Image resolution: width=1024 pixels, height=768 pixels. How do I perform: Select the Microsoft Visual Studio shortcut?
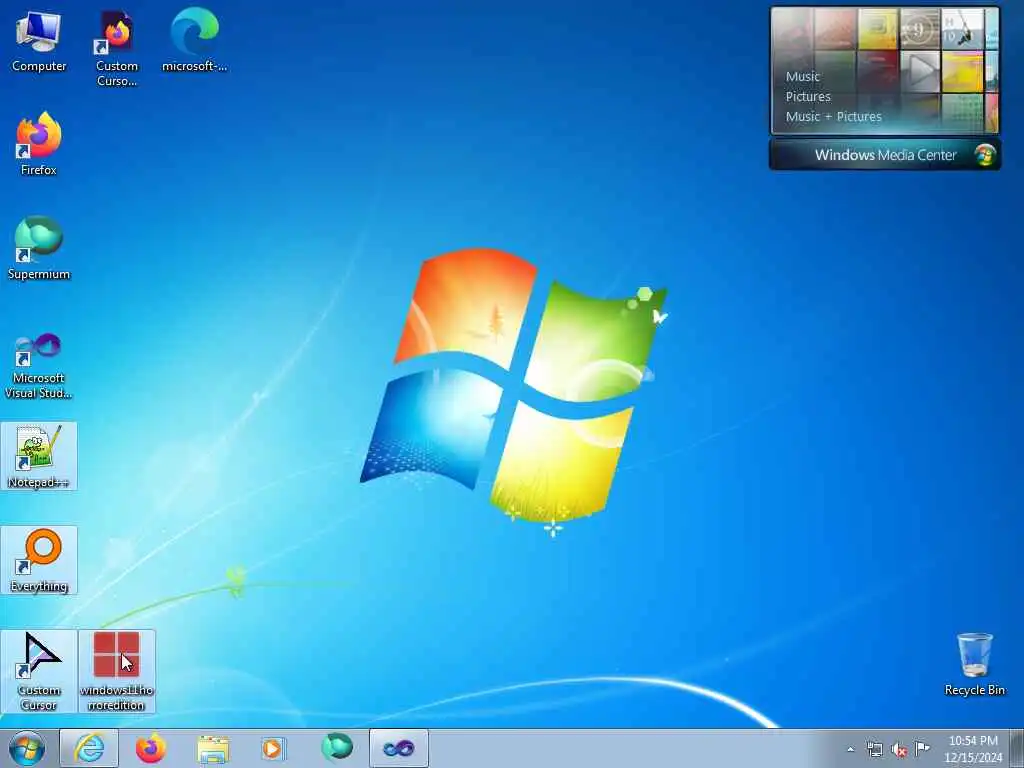pyautogui.click(x=39, y=366)
